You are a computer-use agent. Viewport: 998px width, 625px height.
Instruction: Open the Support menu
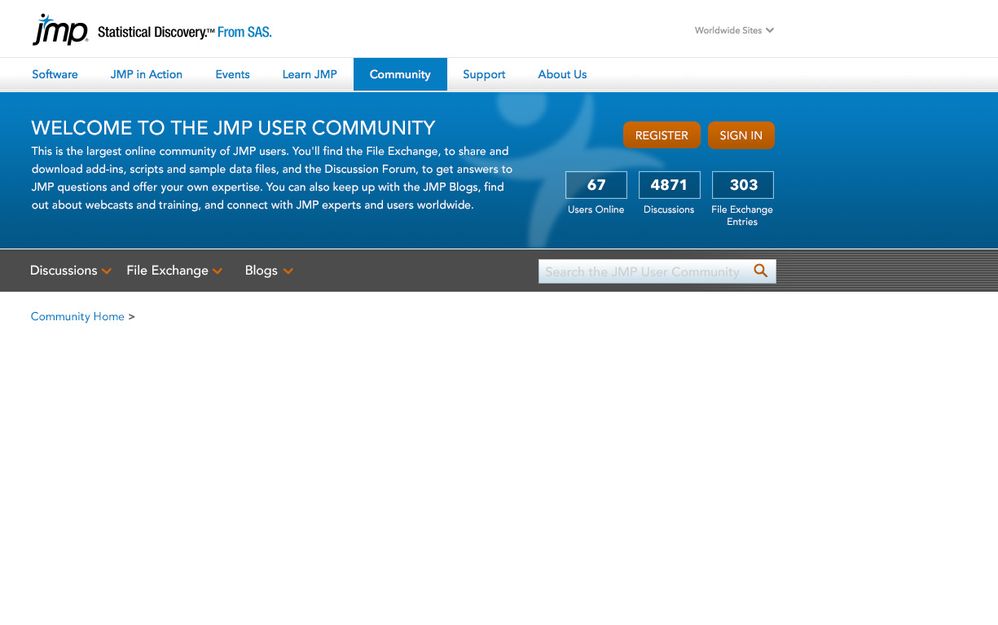click(484, 74)
